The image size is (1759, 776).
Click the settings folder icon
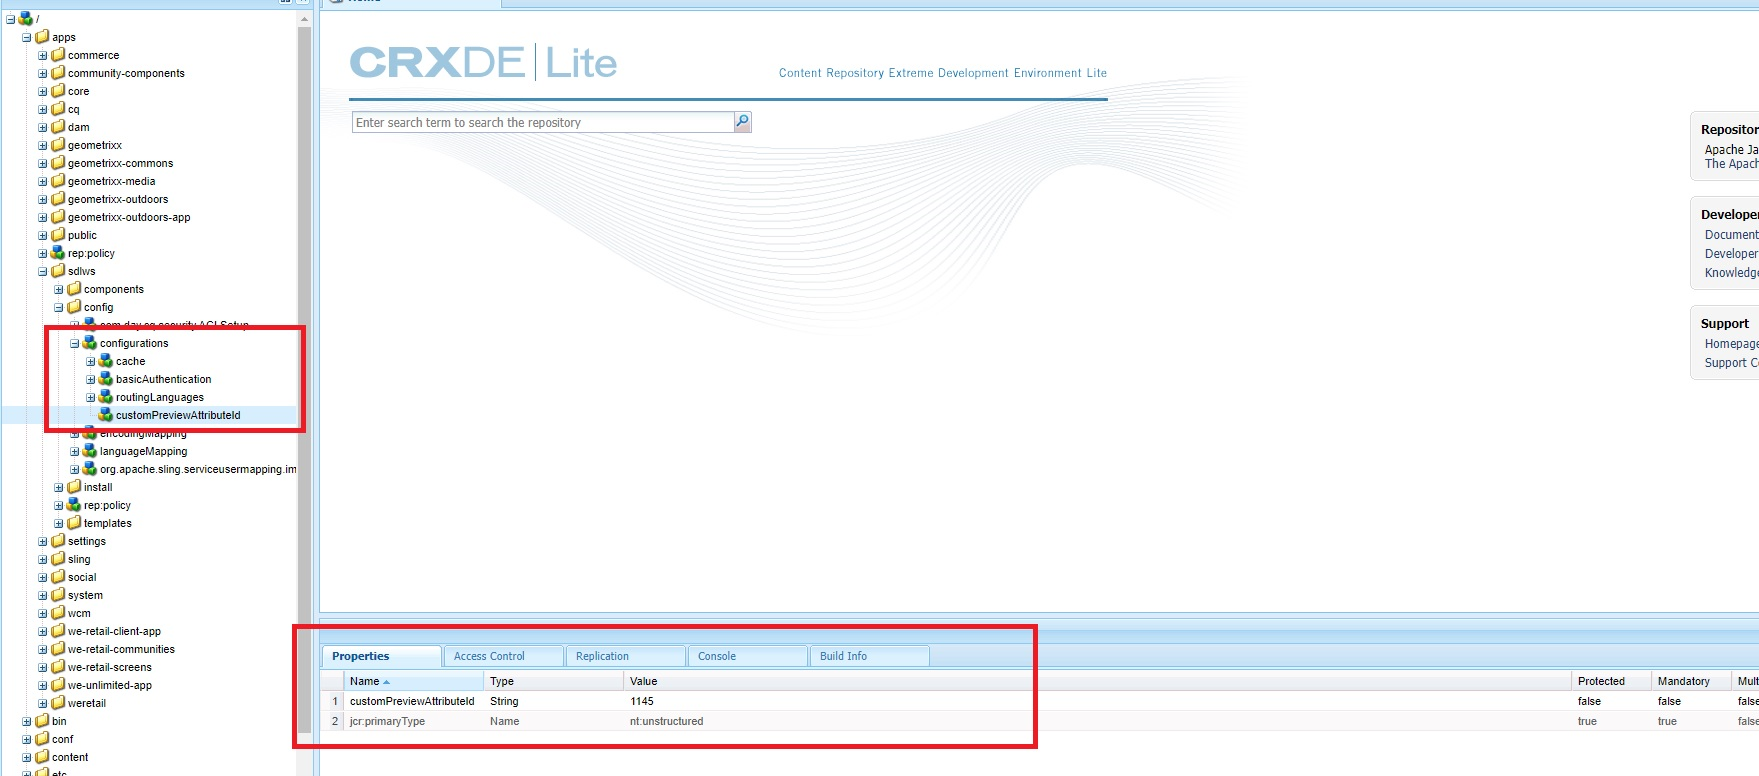[58, 541]
